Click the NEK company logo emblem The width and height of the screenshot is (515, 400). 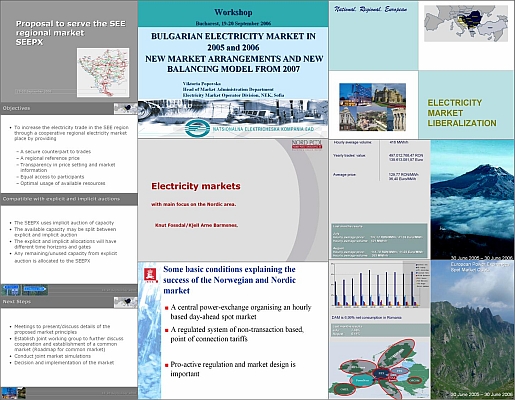(197, 128)
